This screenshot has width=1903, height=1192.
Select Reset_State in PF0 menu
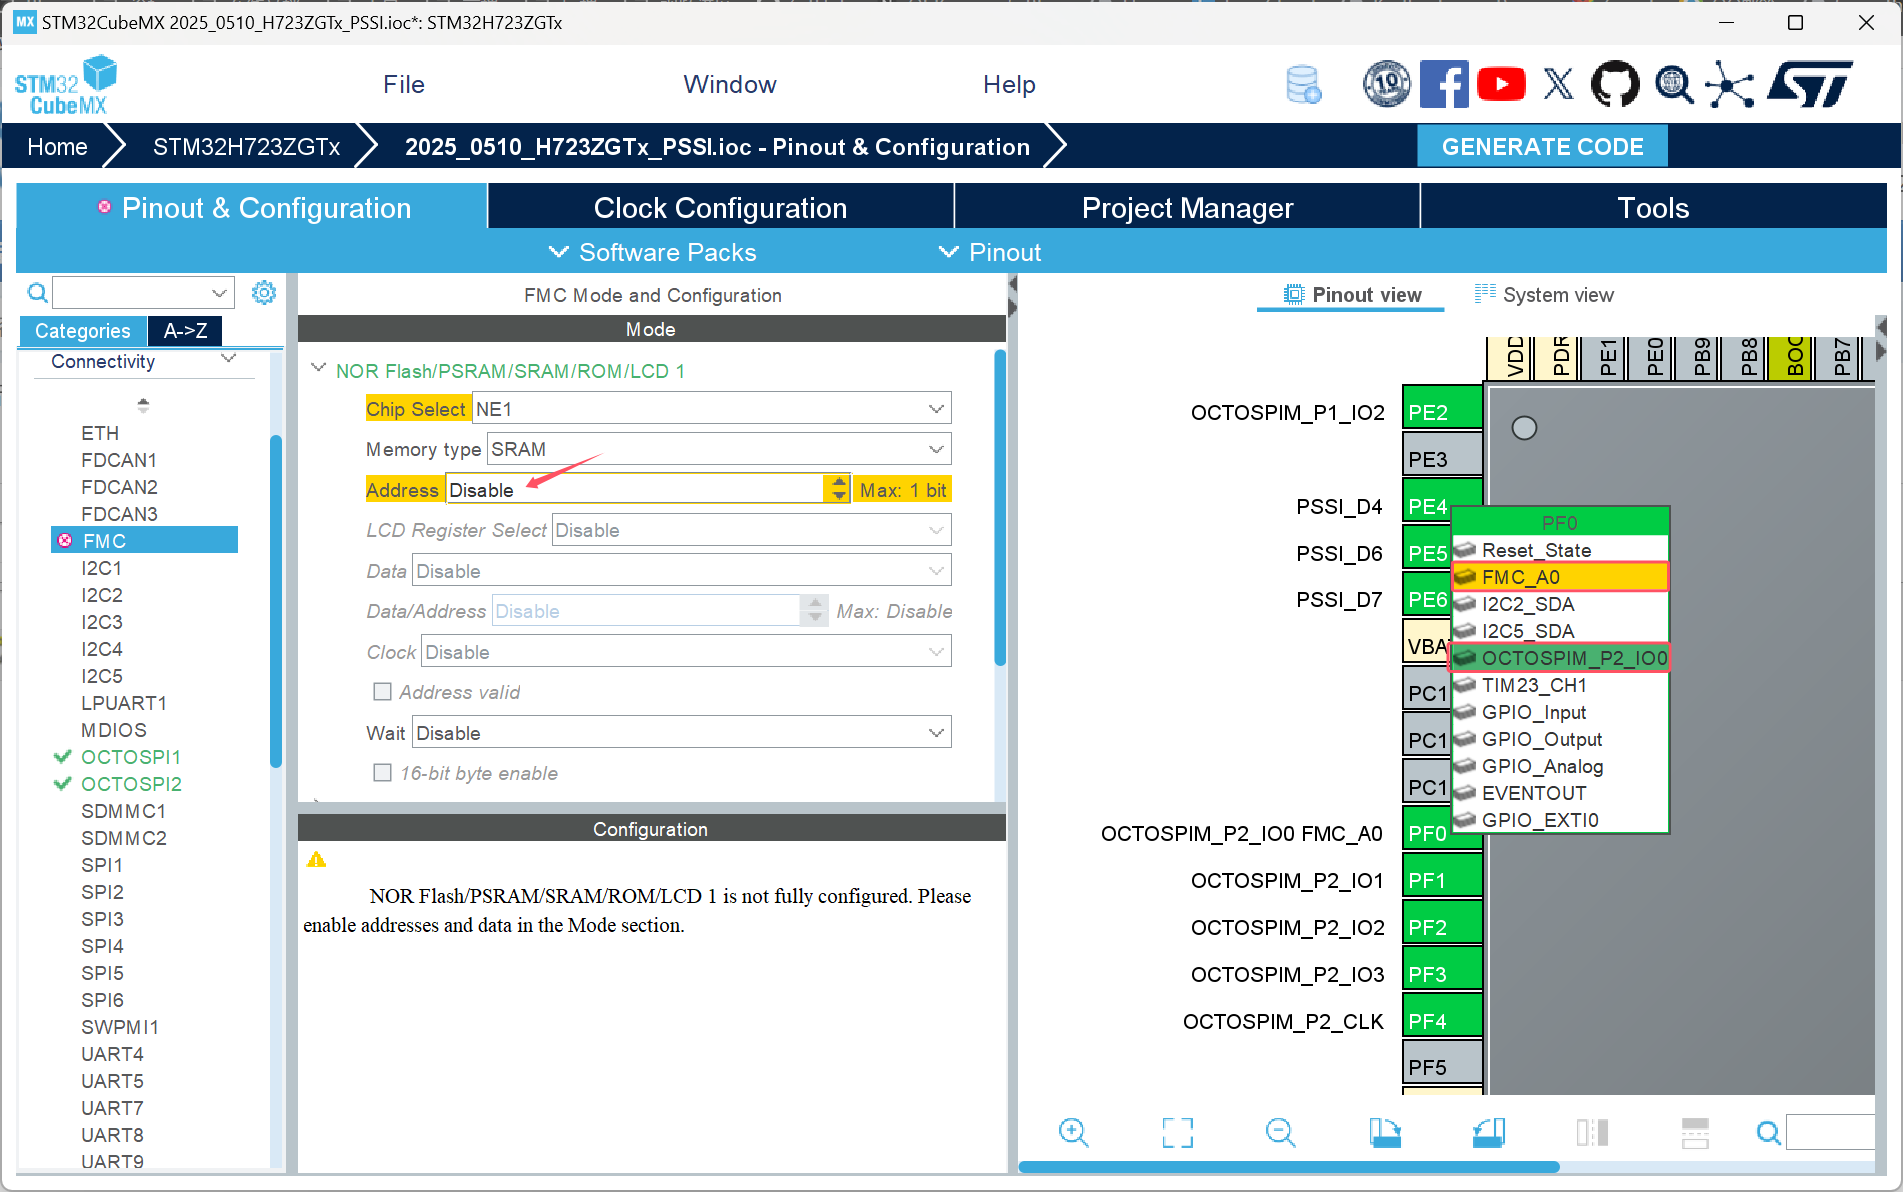tap(1560, 550)
